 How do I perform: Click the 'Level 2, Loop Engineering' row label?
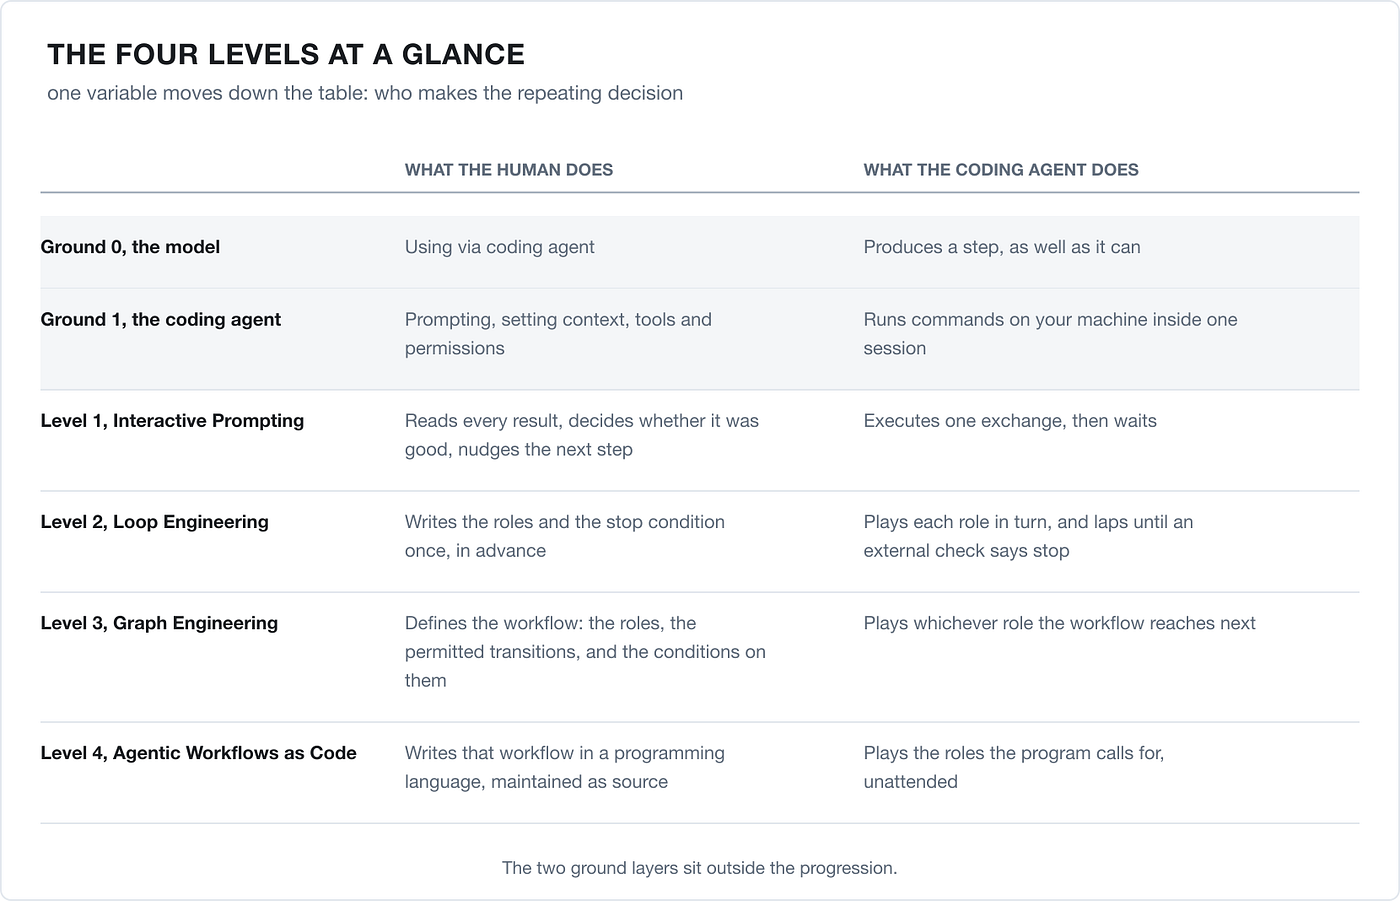(x=155, y=521)
